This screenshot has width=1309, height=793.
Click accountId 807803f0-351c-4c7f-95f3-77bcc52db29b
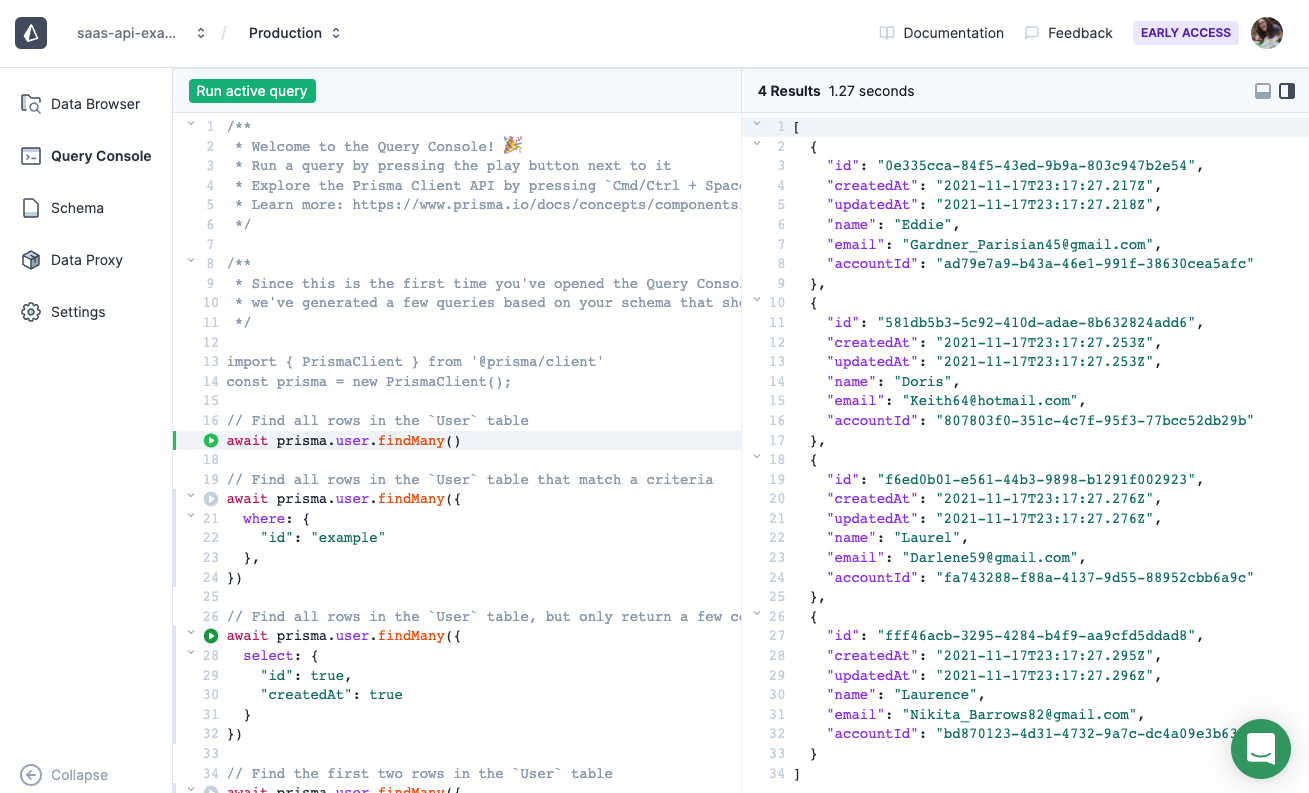[1094, 421]
